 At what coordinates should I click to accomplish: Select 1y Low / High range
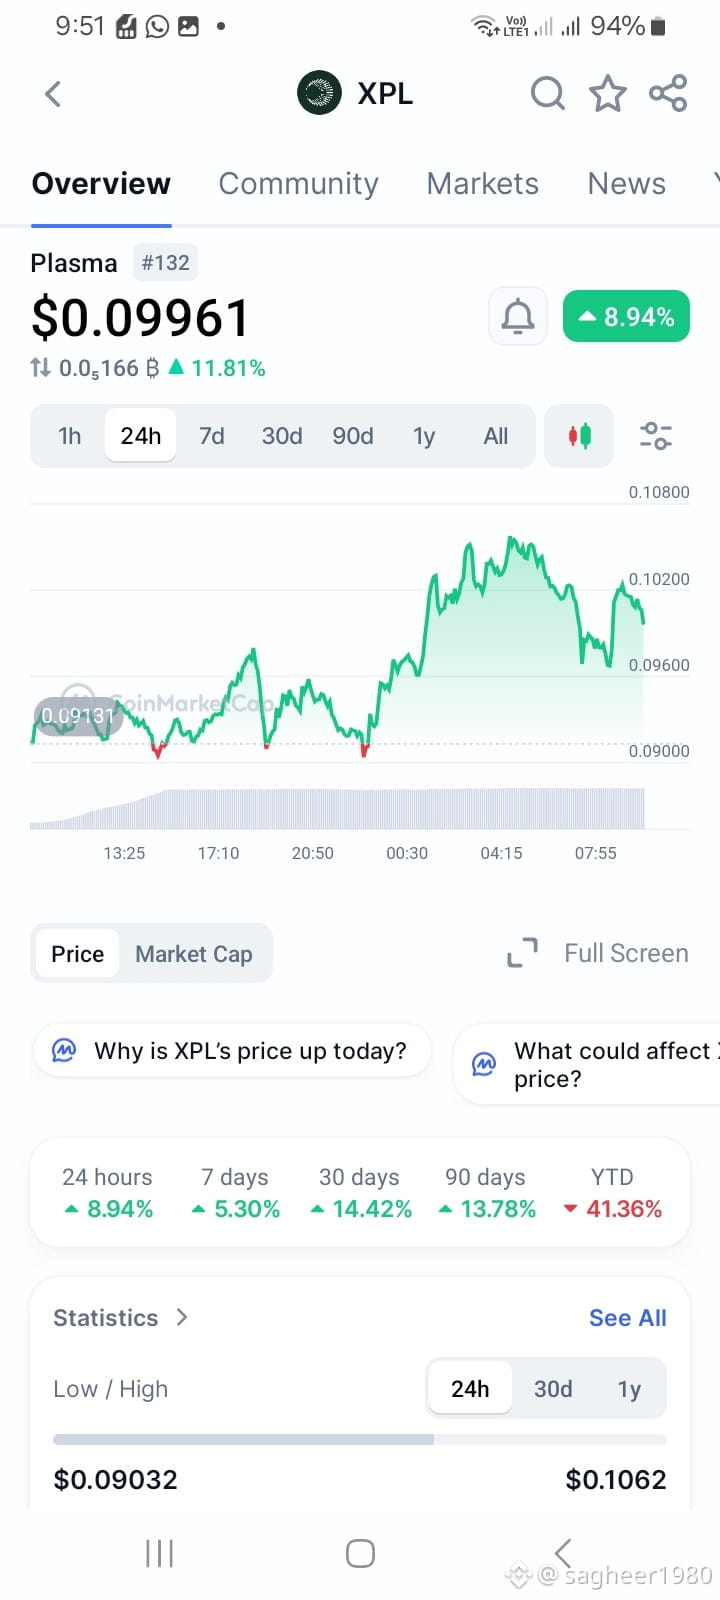[629, 1389]
